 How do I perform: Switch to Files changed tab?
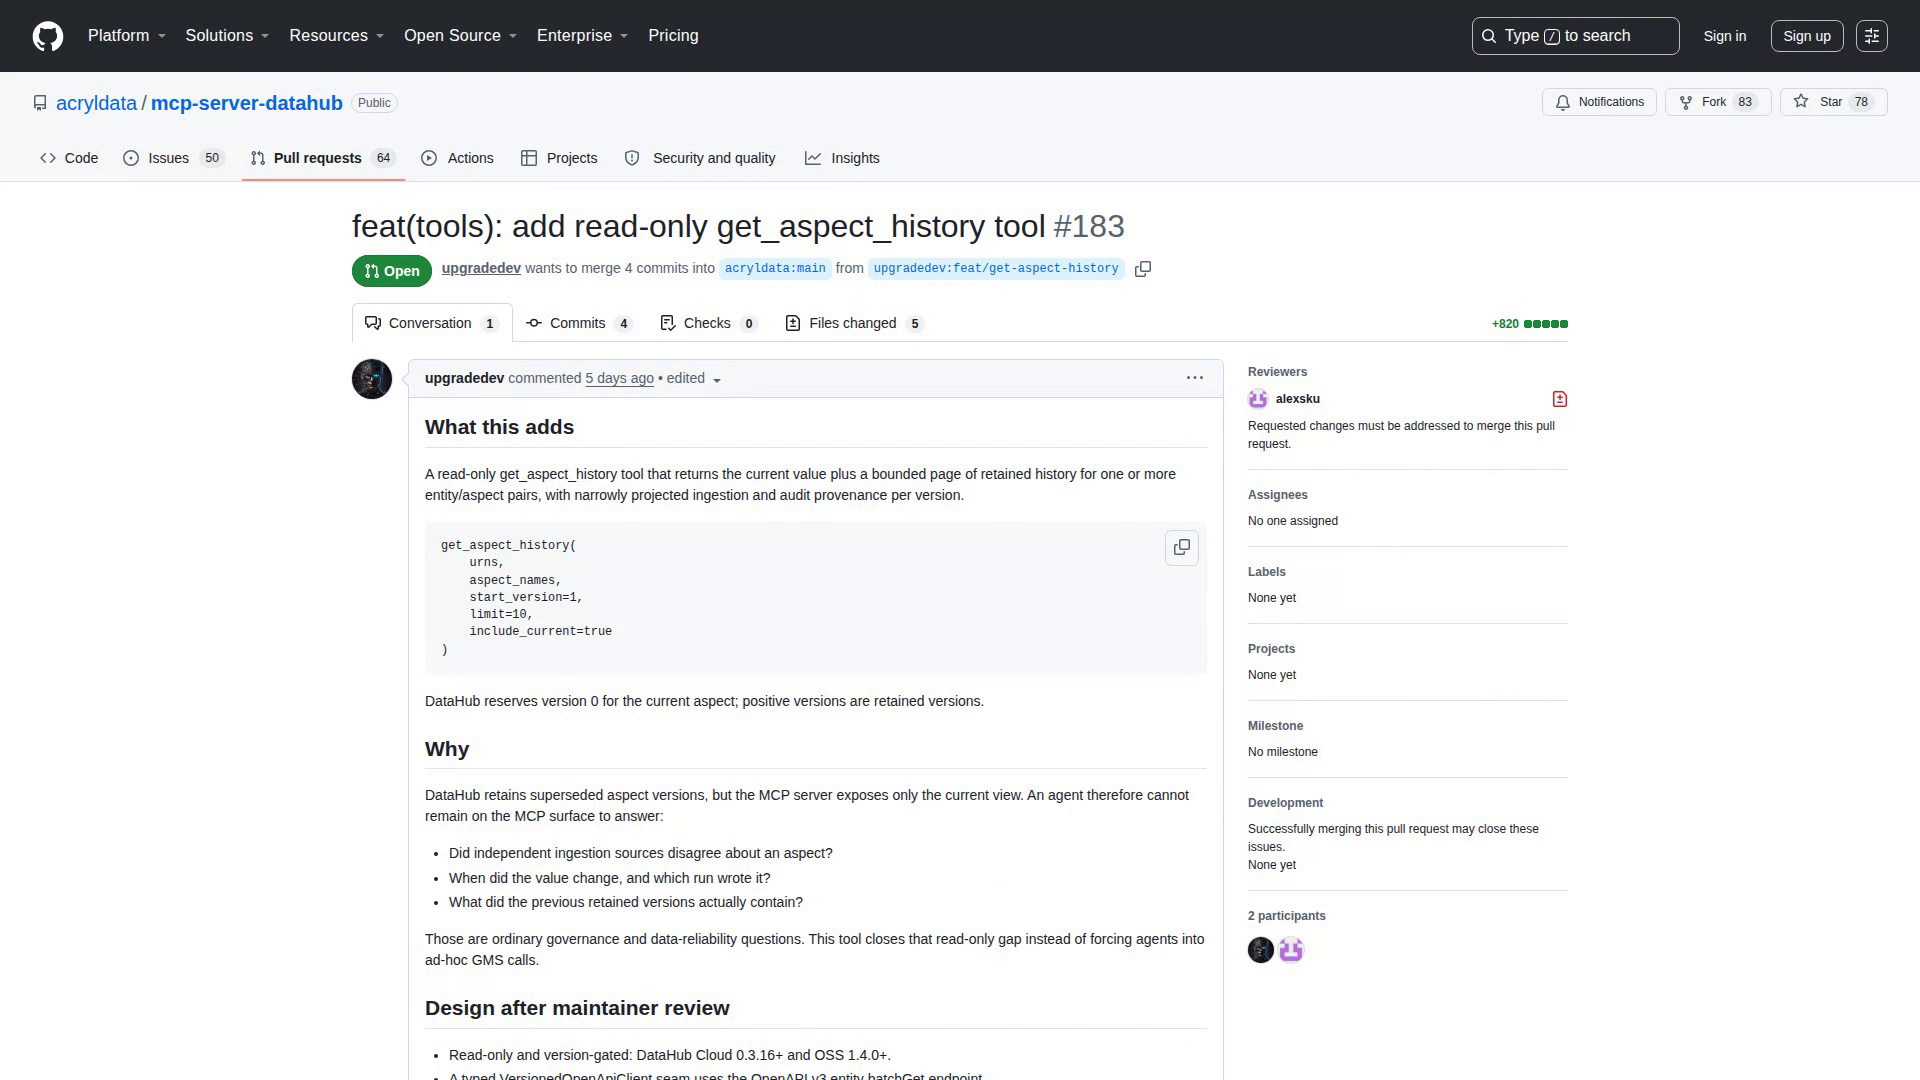click(x=854, y=323)
